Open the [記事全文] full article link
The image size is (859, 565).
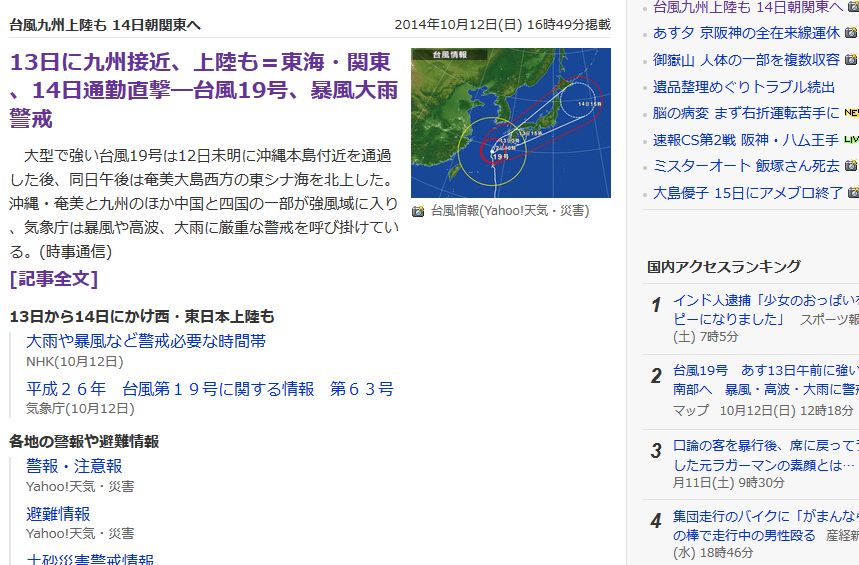pyautogui.click(x=54, y=278)
